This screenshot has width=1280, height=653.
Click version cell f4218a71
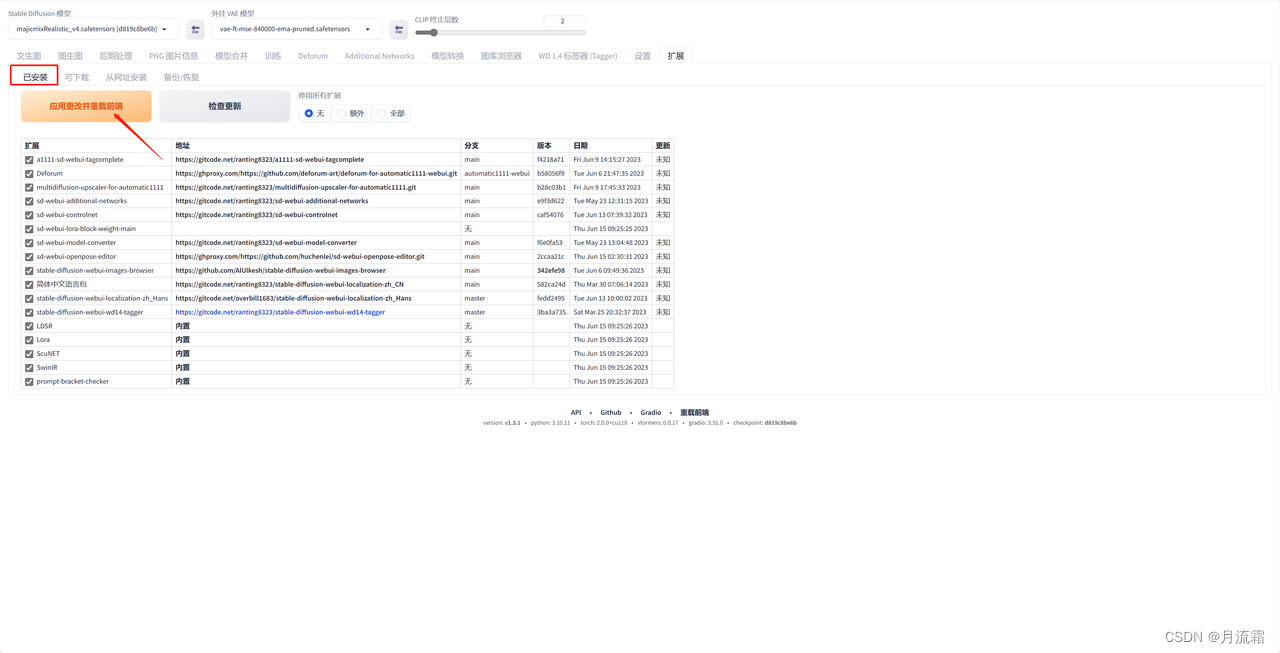click(x=550, y=159)
